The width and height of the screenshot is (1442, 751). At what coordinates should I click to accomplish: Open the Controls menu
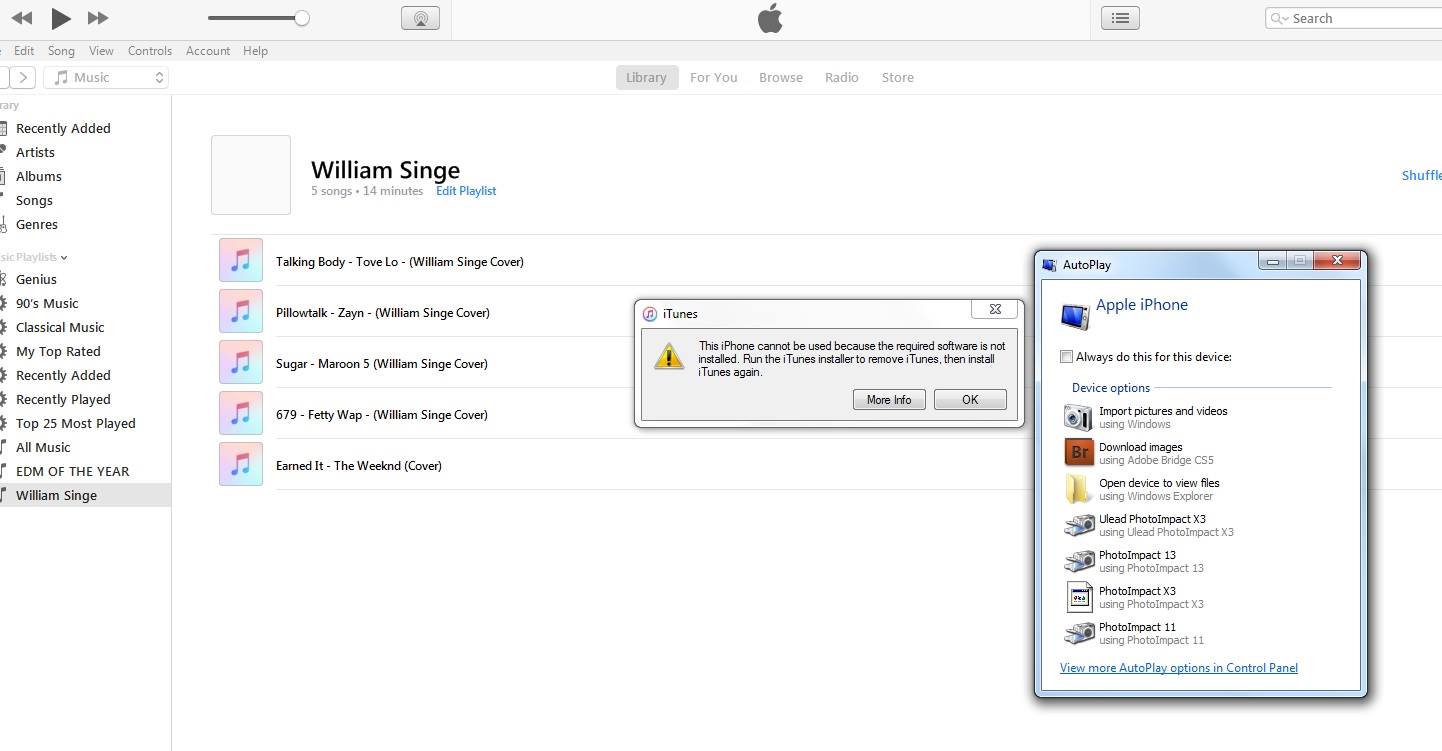click(x=150, y=51)
